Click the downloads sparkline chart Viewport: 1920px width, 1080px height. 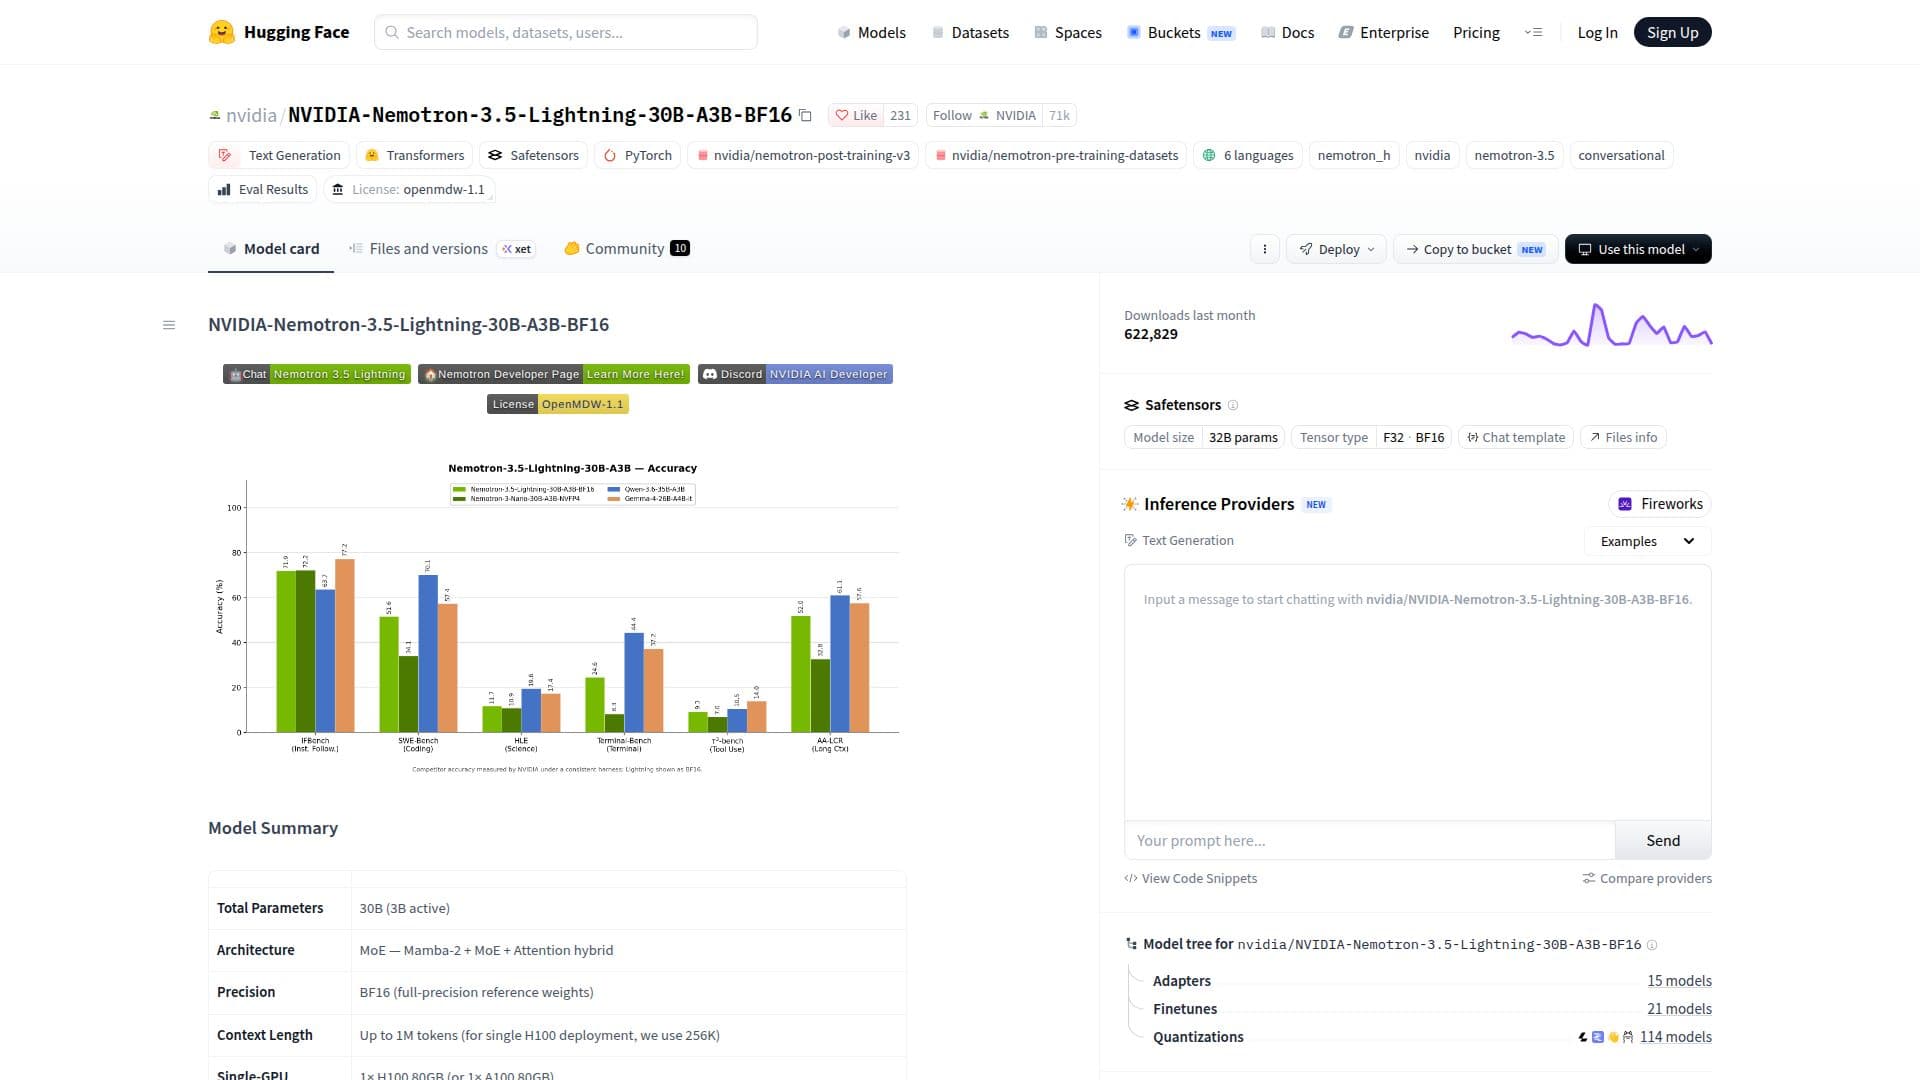1611,324
